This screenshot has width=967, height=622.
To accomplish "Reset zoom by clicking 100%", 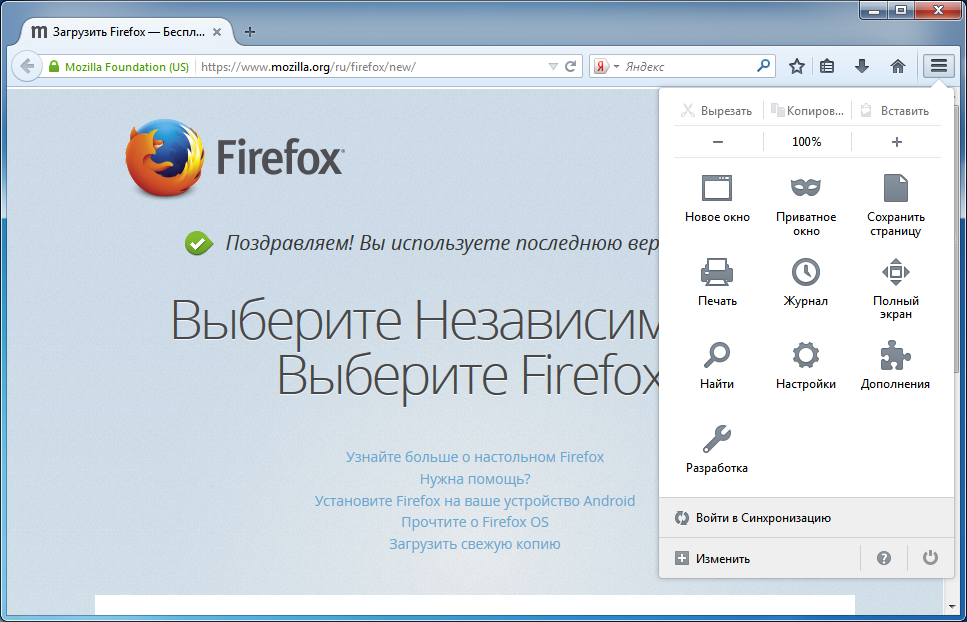I will pos(807,142).
